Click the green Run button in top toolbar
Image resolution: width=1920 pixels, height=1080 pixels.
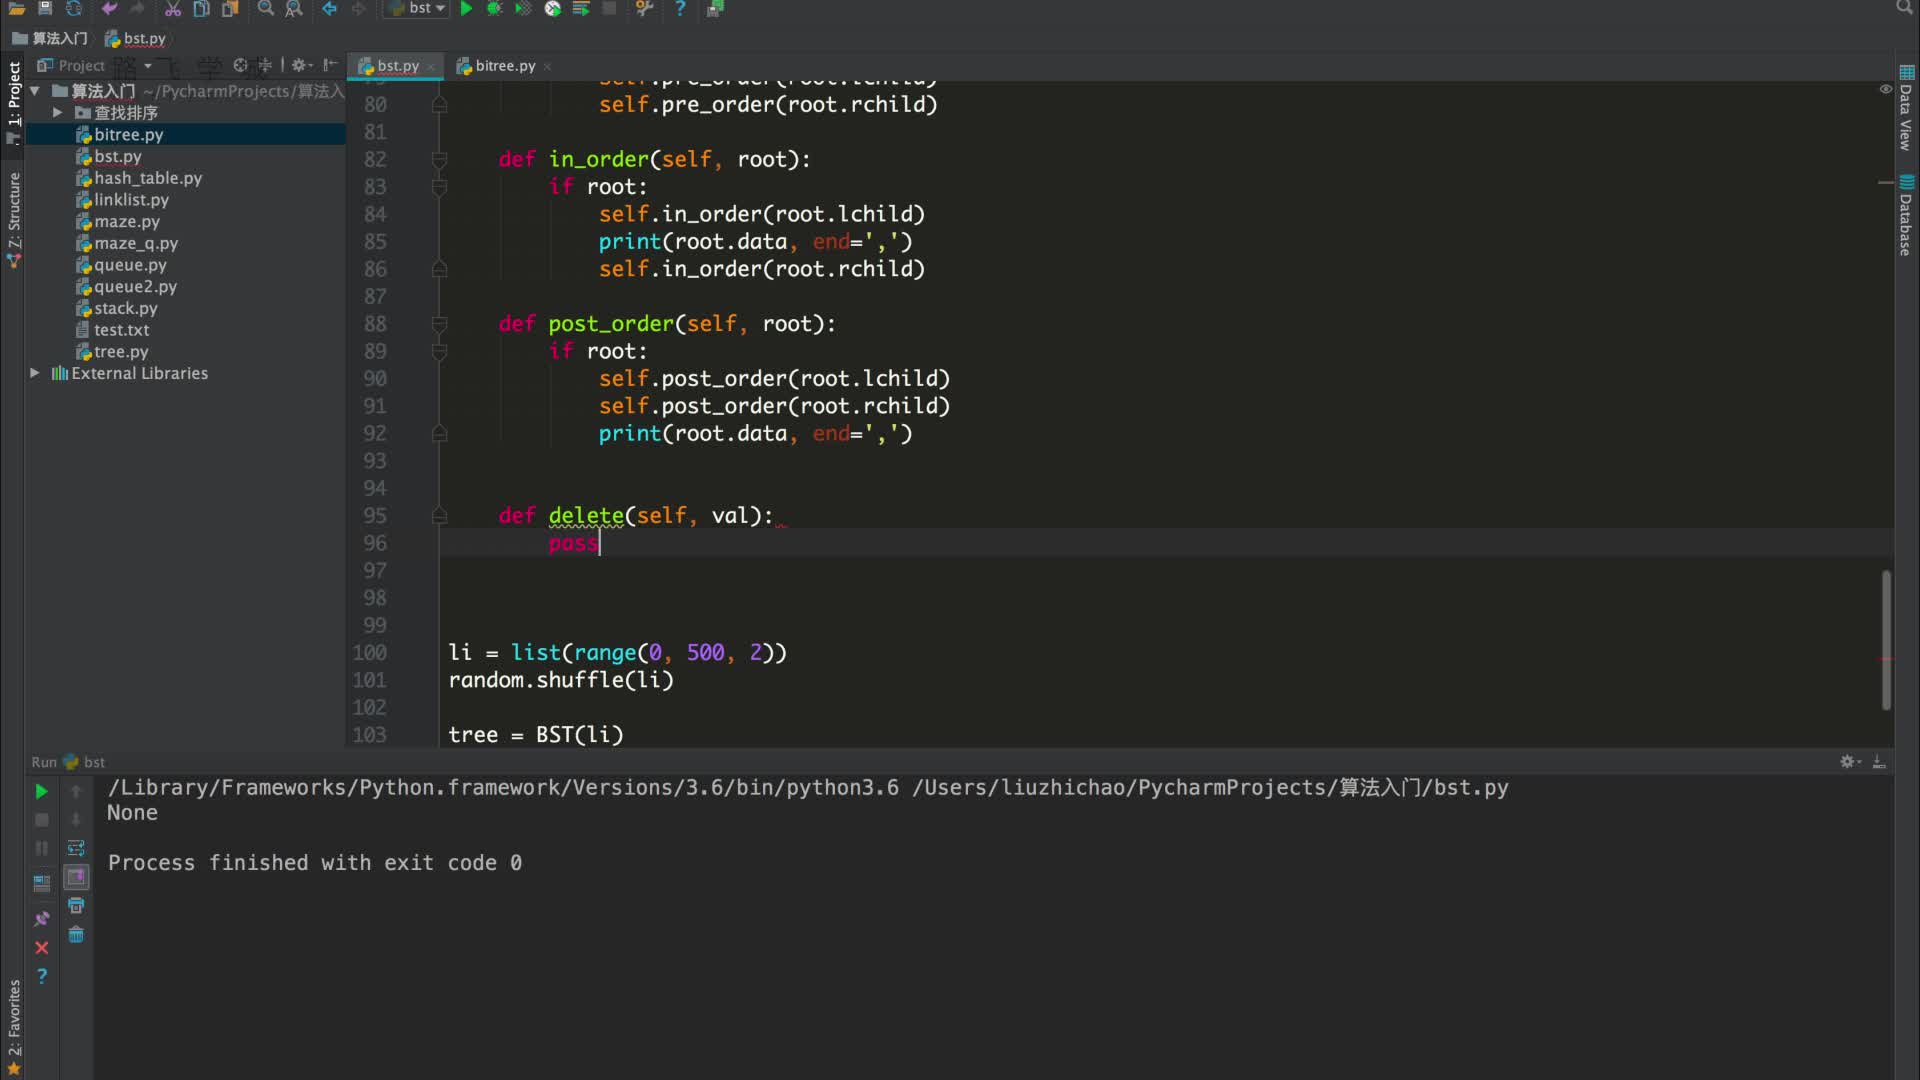point(466,8)
